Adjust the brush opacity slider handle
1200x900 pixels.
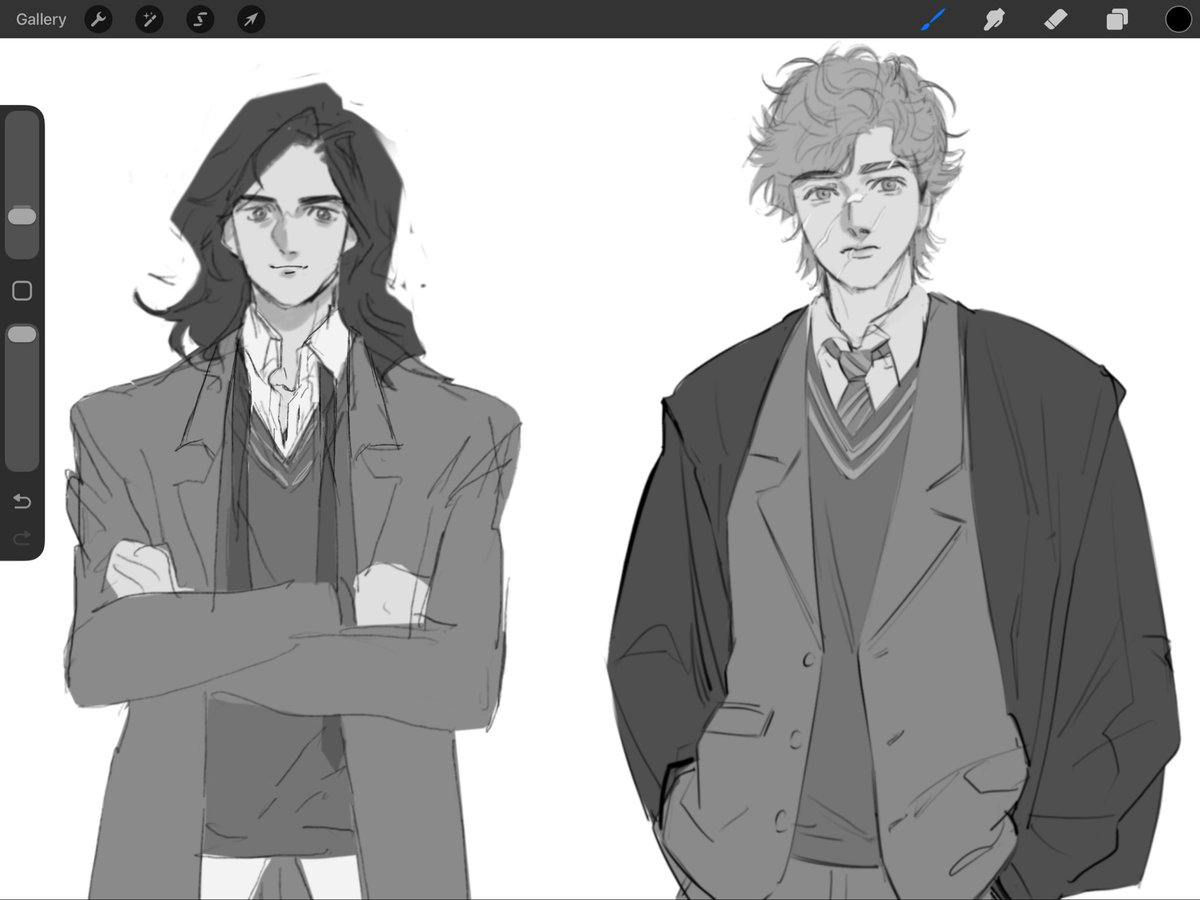22,335
